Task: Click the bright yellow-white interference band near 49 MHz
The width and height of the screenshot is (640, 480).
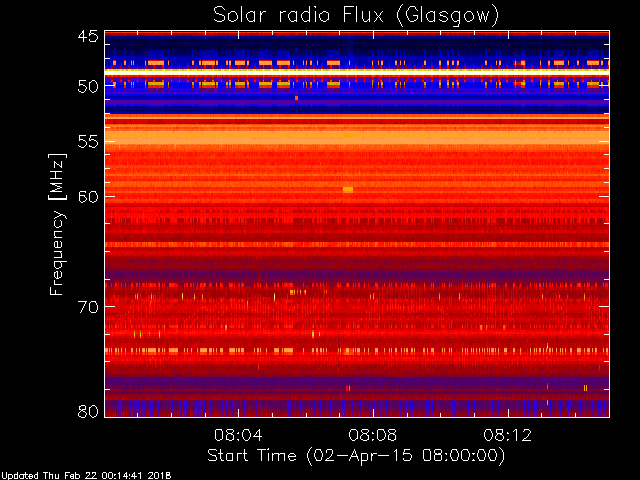Action: pos(357,71)
